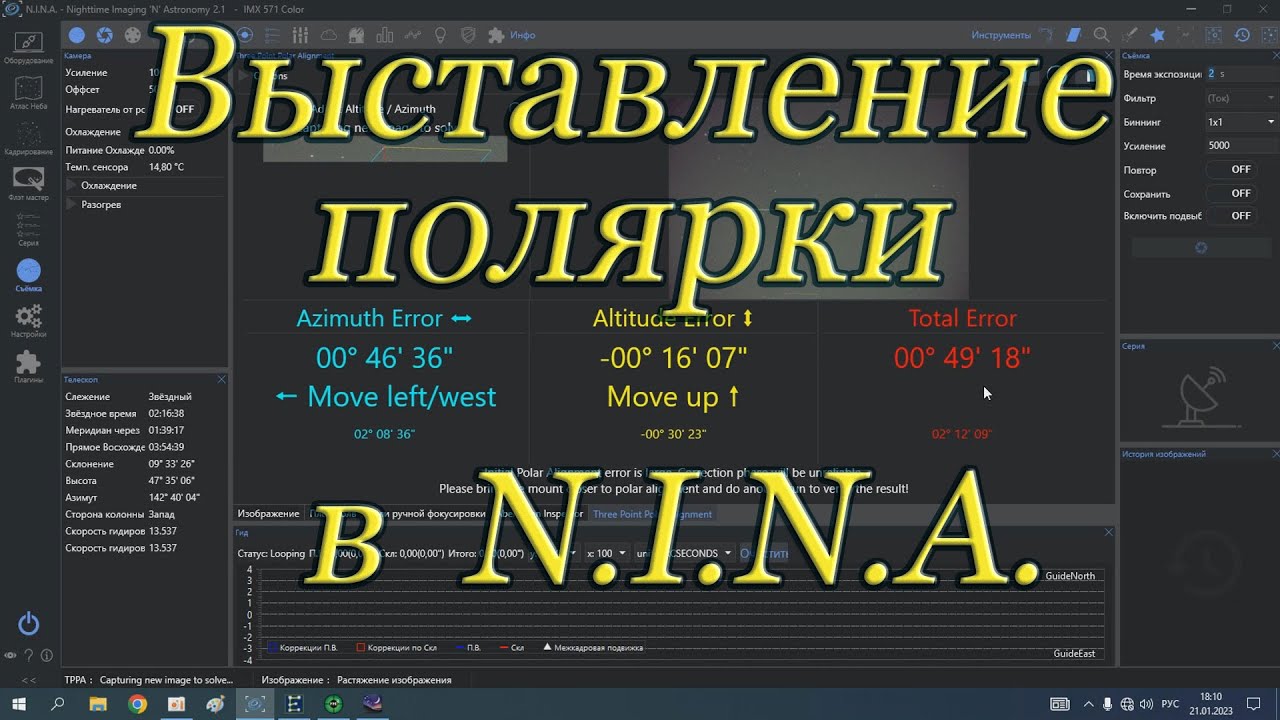Open the Настройки options section
The image size is (1280, 720).
point(28,322)
